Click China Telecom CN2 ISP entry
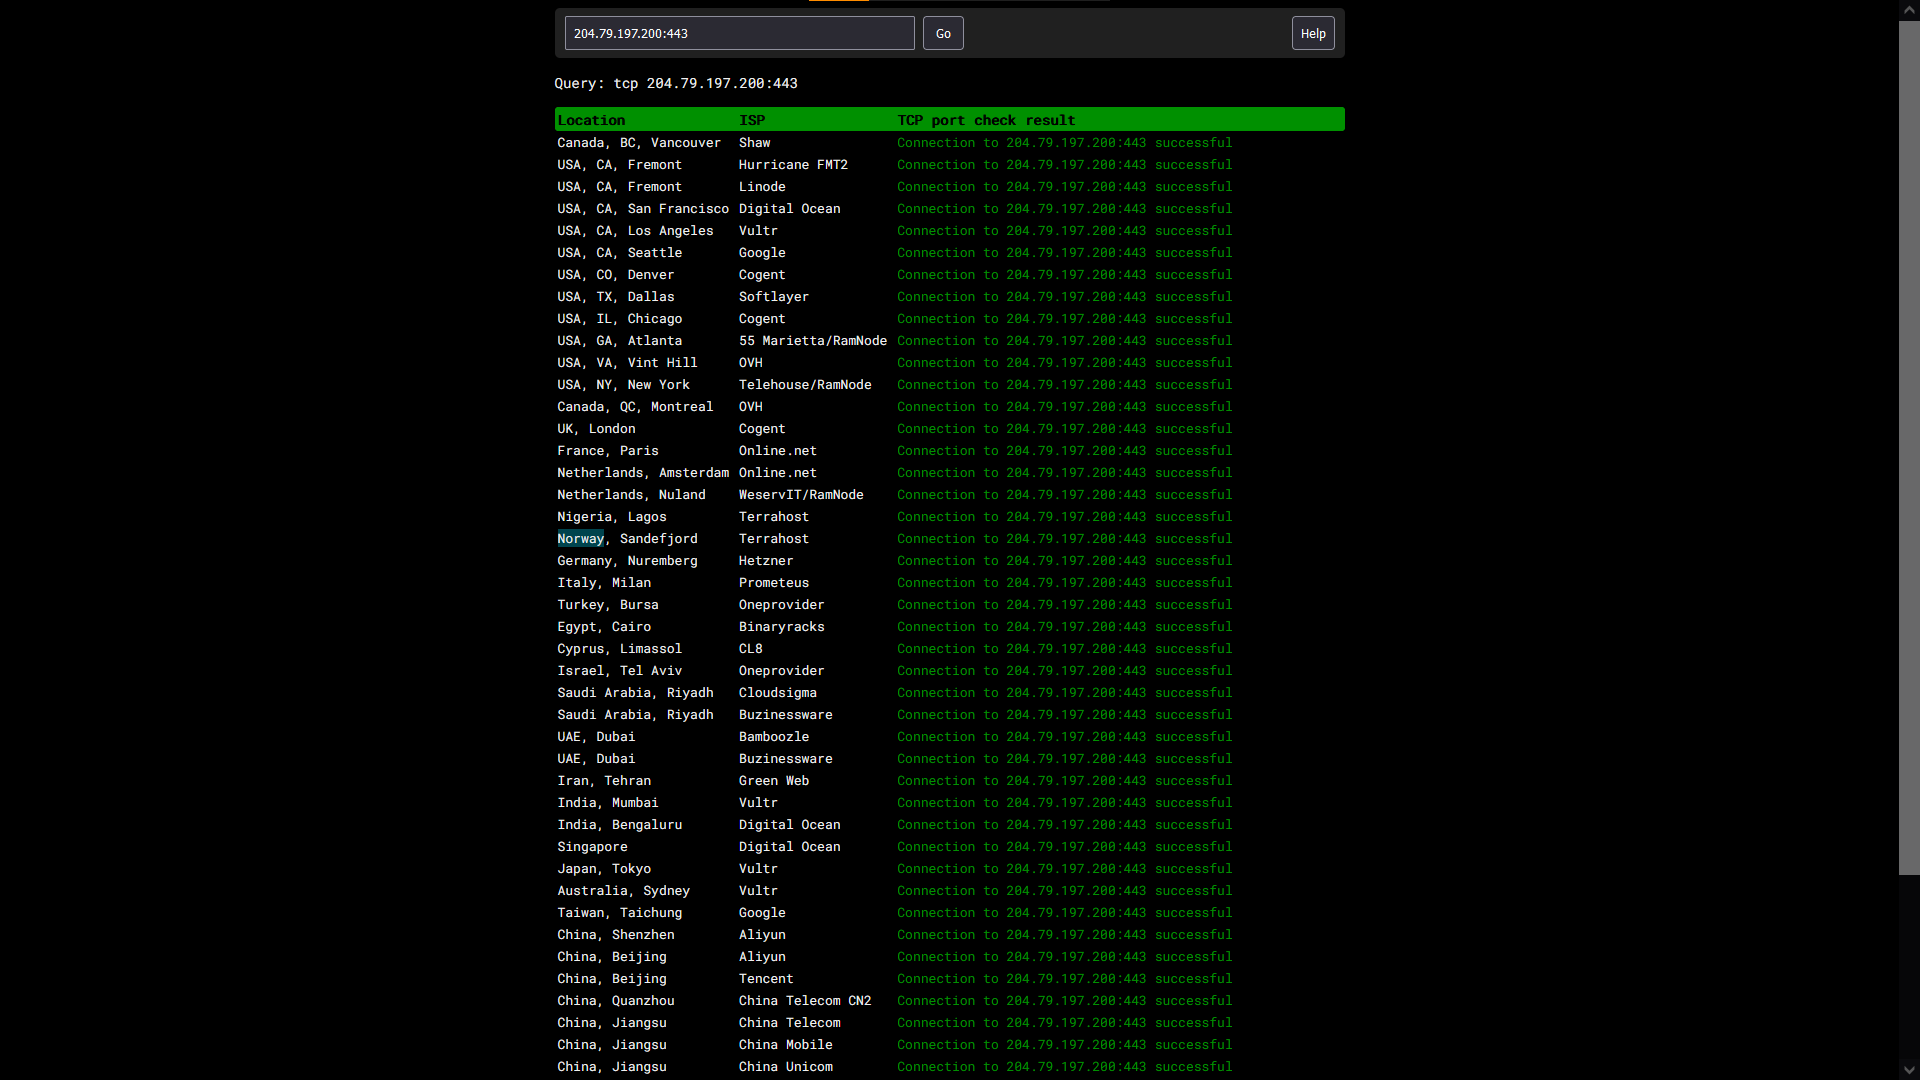The height and width of the screenshot is (1080, 1920). click(x=804, y=1001)
